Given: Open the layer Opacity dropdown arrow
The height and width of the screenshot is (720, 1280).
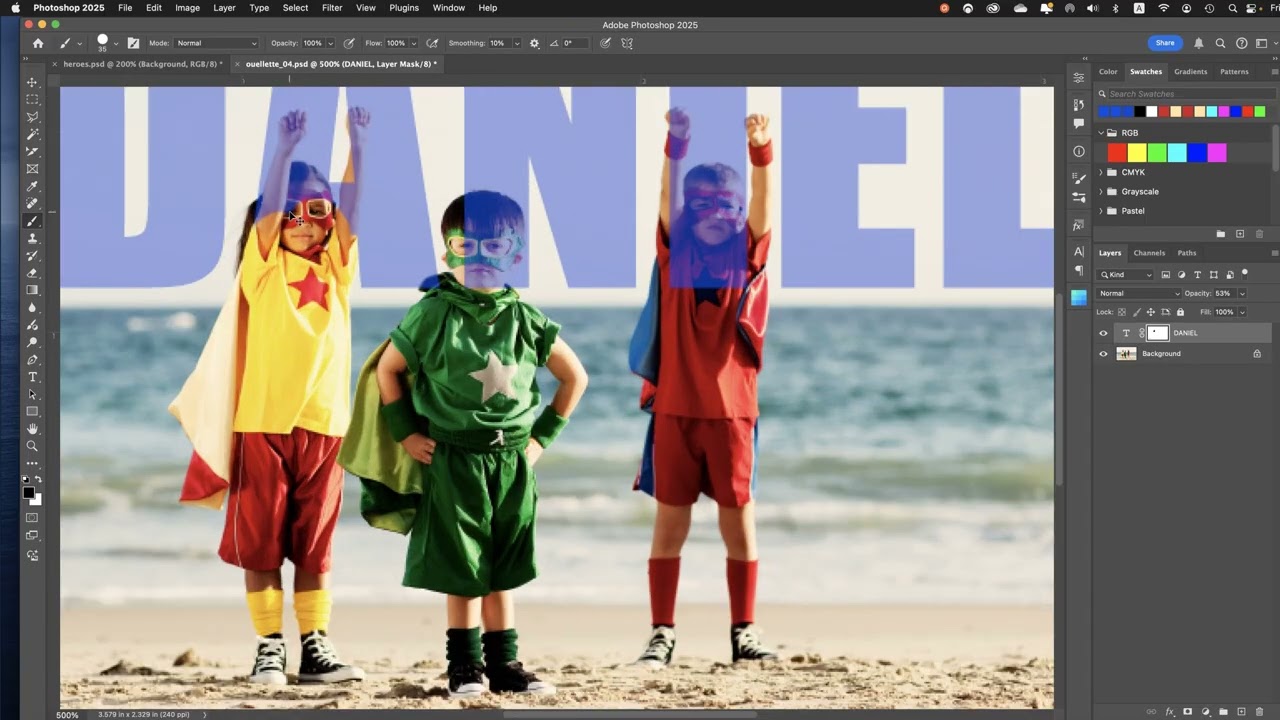Looking at the screenshot, I should [1242, 293].
